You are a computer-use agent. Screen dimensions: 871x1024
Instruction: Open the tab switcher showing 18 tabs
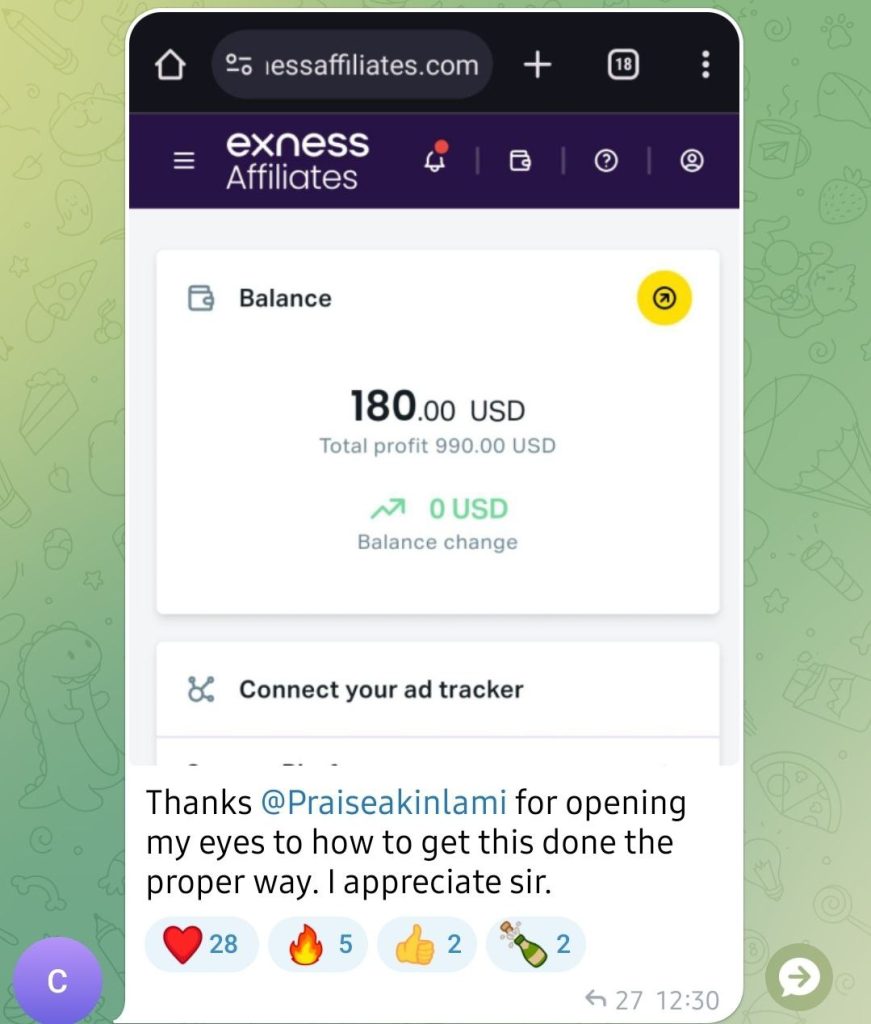(x=623, y=64)
